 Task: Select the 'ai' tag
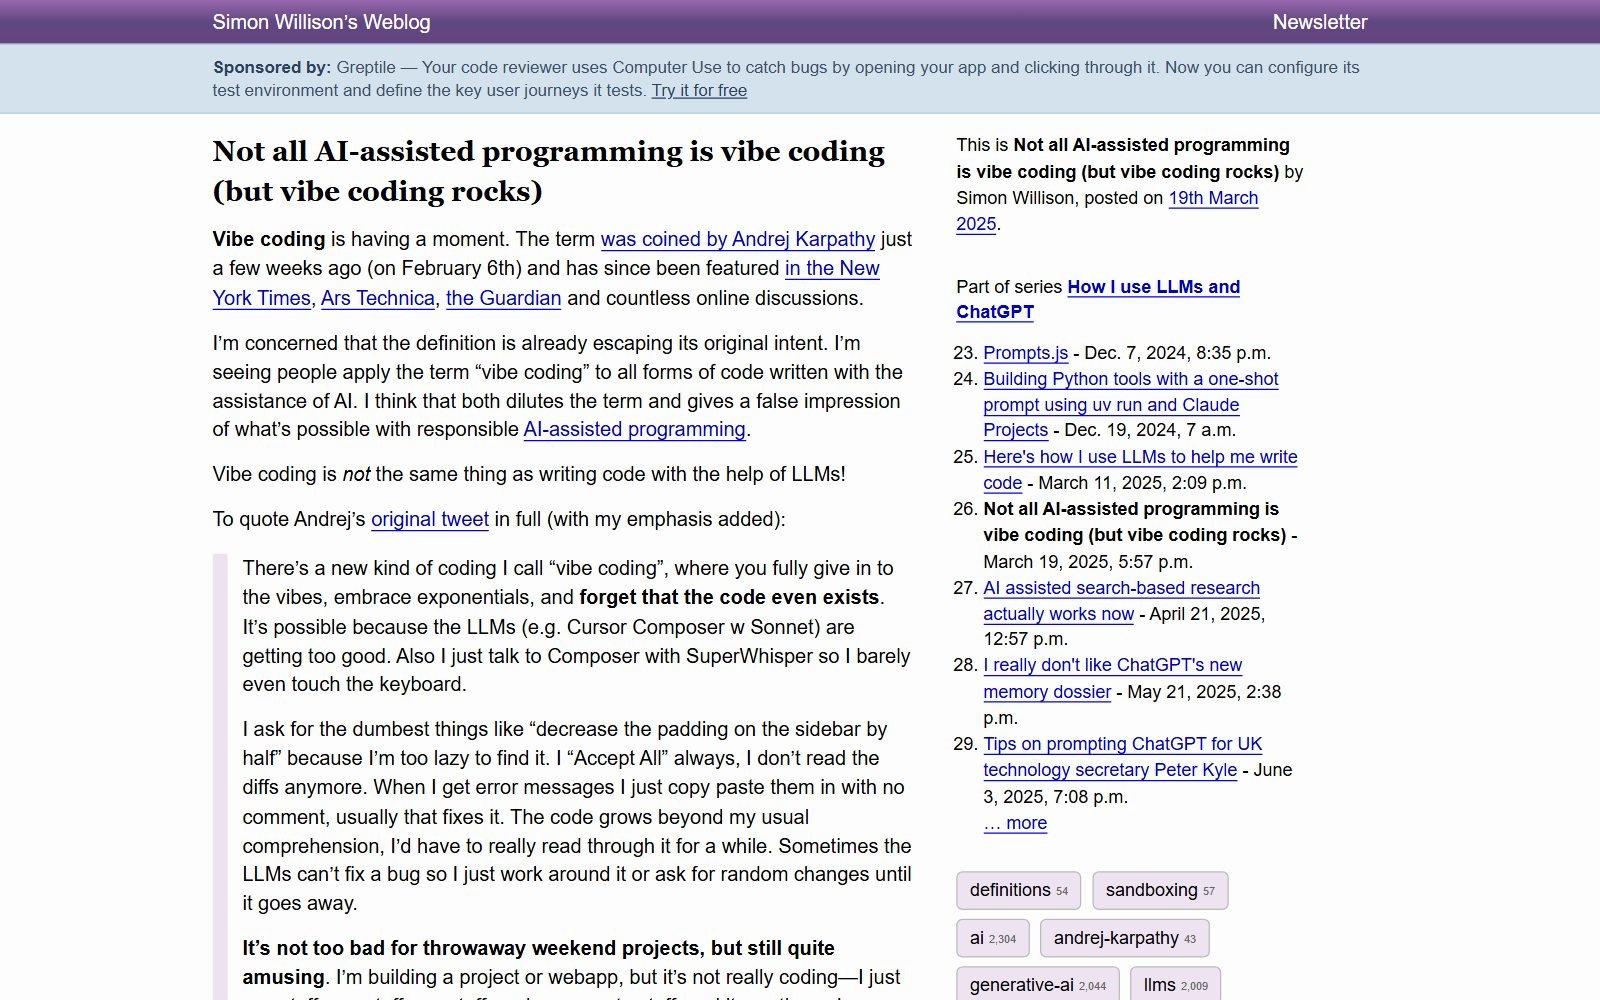(992, 938)
